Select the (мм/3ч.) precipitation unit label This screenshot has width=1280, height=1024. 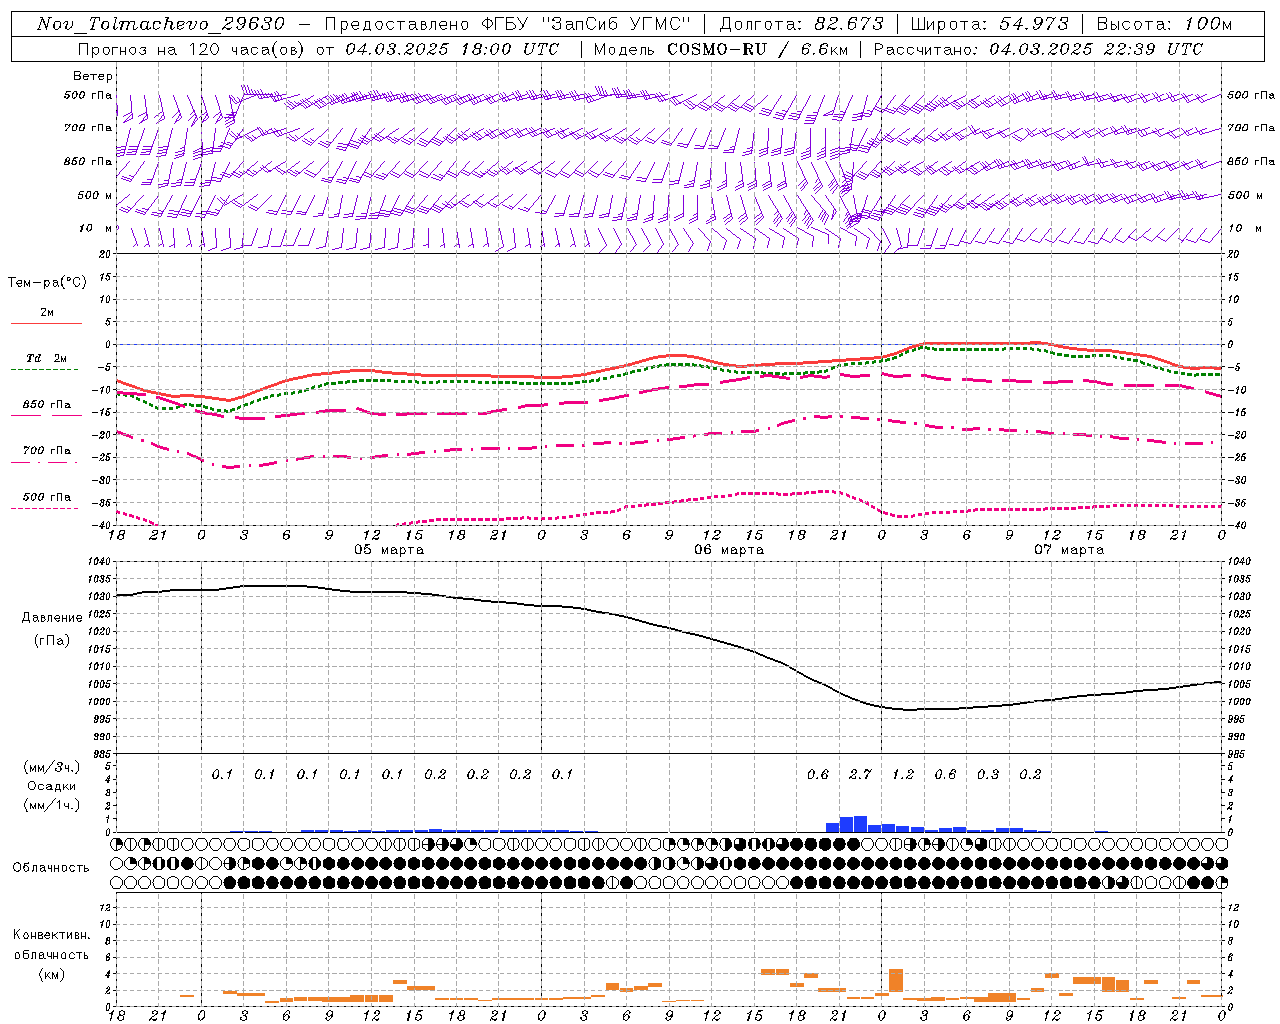coord(52,767)
